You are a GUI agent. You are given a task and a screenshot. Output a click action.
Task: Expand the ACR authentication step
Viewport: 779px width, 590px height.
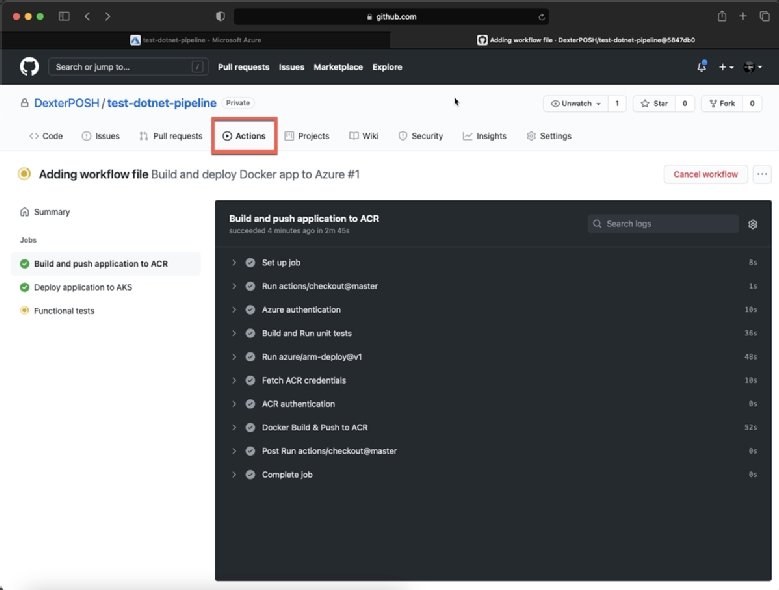[x=493, y=404]
